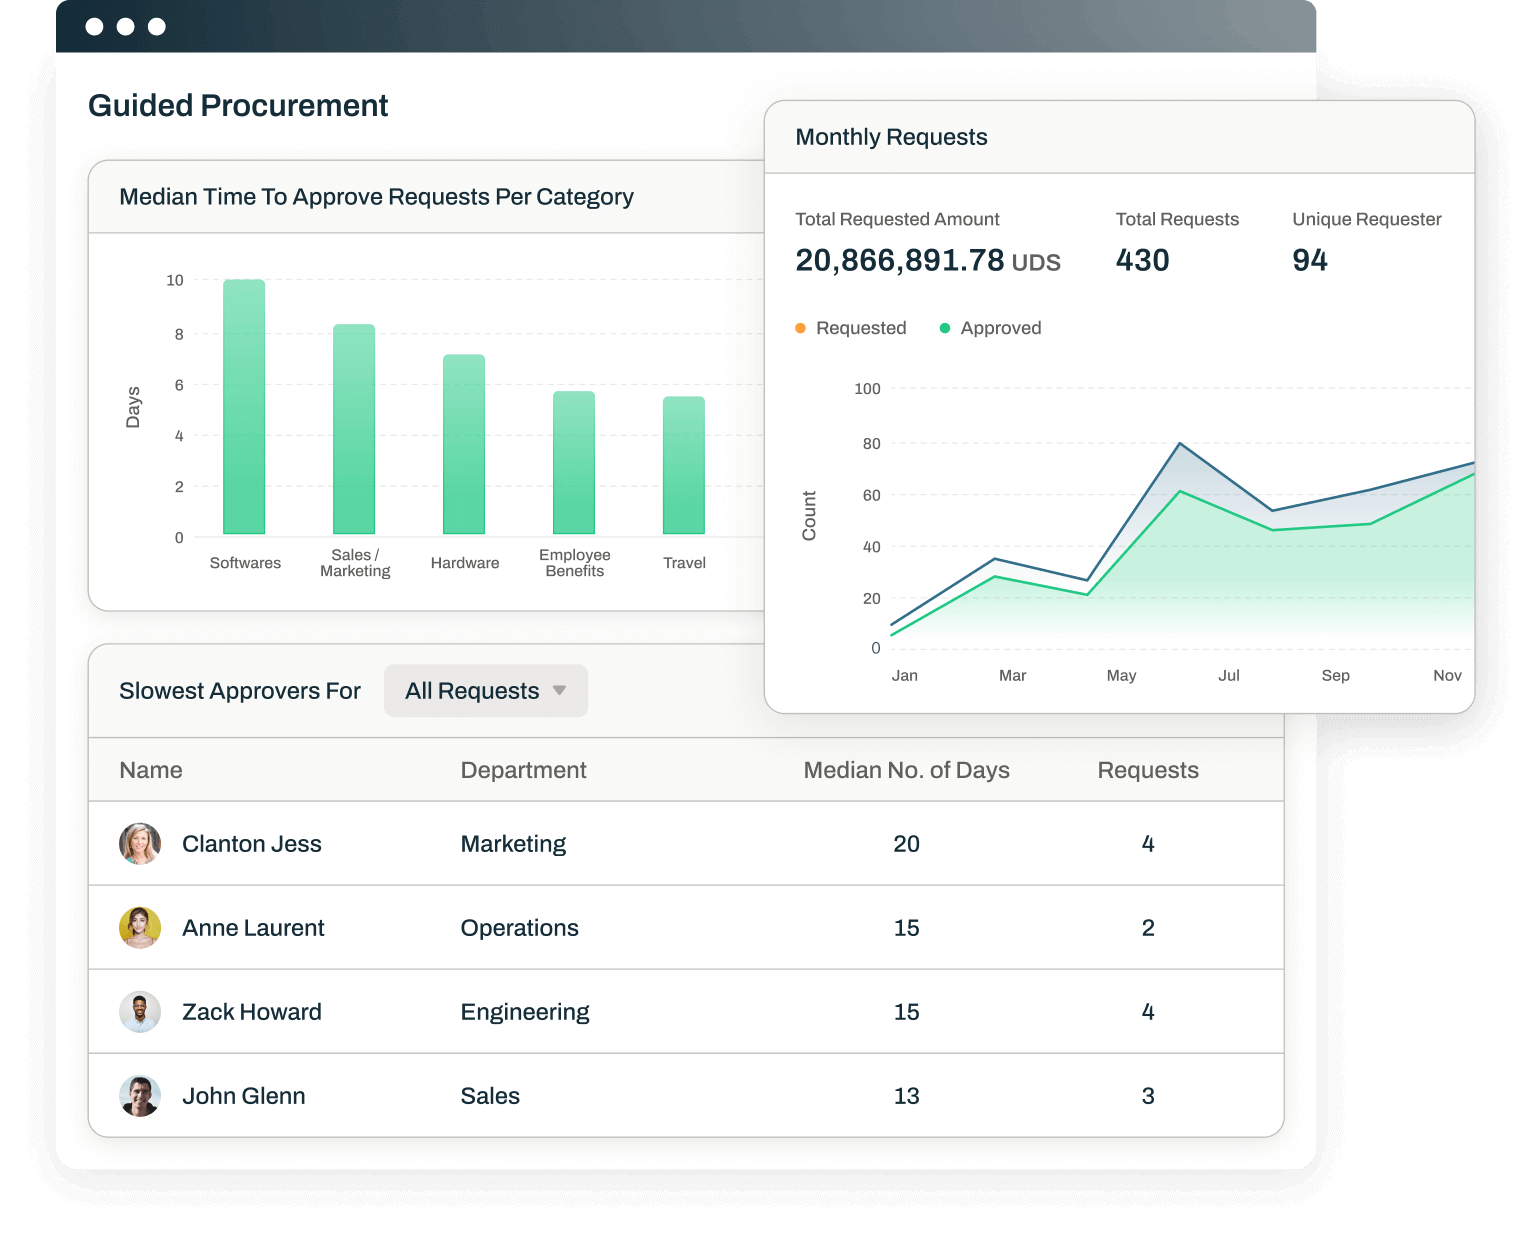Open the Clanton Jess name link
The width and height of the screenshot is (1526, 1233).
[x=252, y=844]
